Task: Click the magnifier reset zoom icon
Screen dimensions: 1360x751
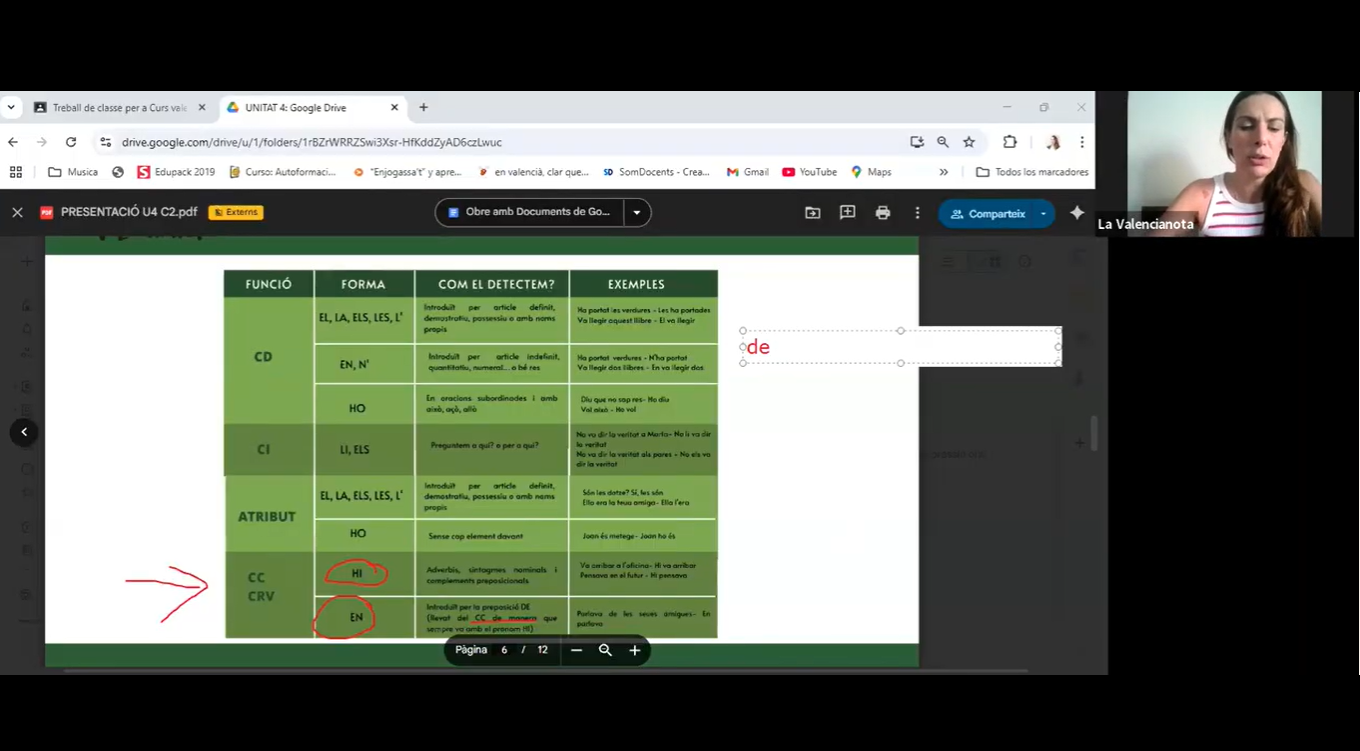Action: point(605,650)
